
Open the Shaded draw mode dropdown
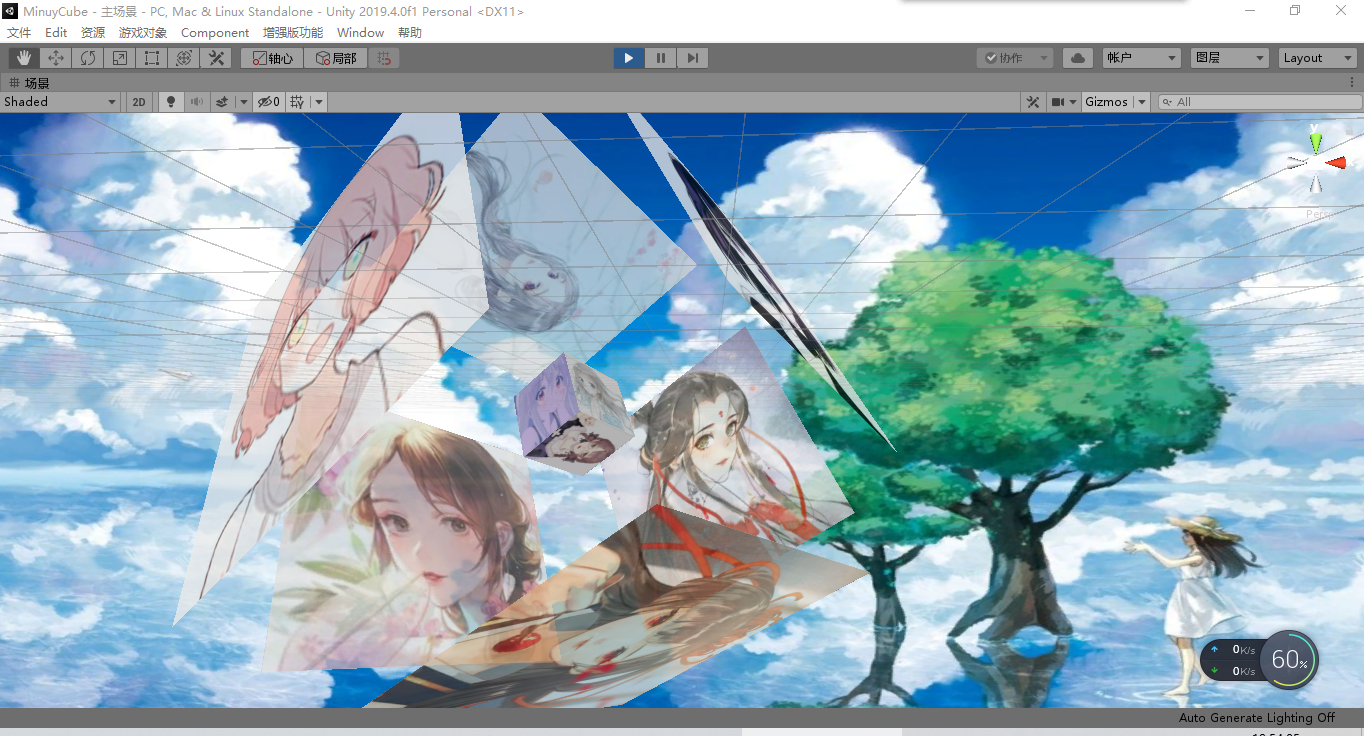tap(60, 101)
